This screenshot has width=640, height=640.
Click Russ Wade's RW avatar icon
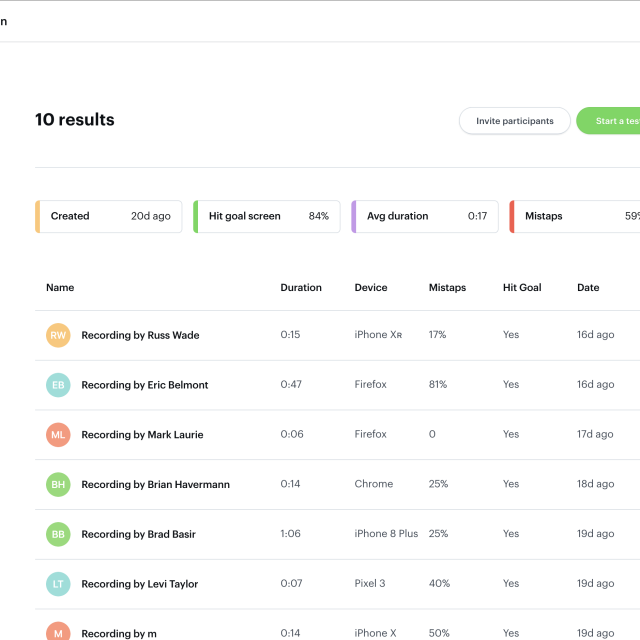pyautogui.click(x=58, y=335)
